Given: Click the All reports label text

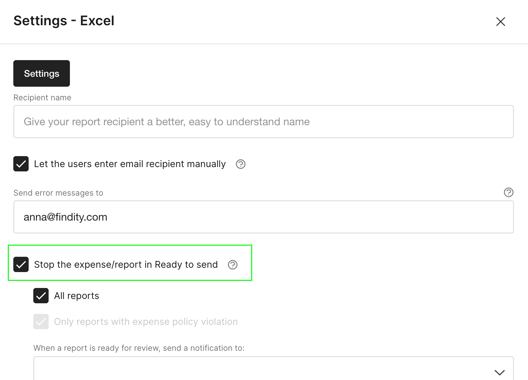Looking at the screenshot, I should point(76,296).
